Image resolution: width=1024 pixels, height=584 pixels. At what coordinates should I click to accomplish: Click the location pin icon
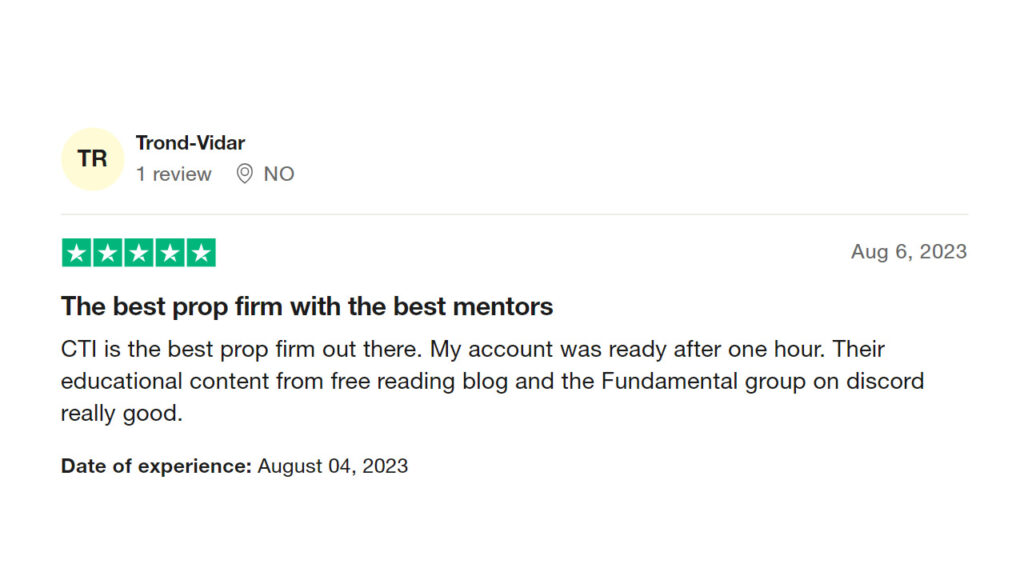point(244,174)
